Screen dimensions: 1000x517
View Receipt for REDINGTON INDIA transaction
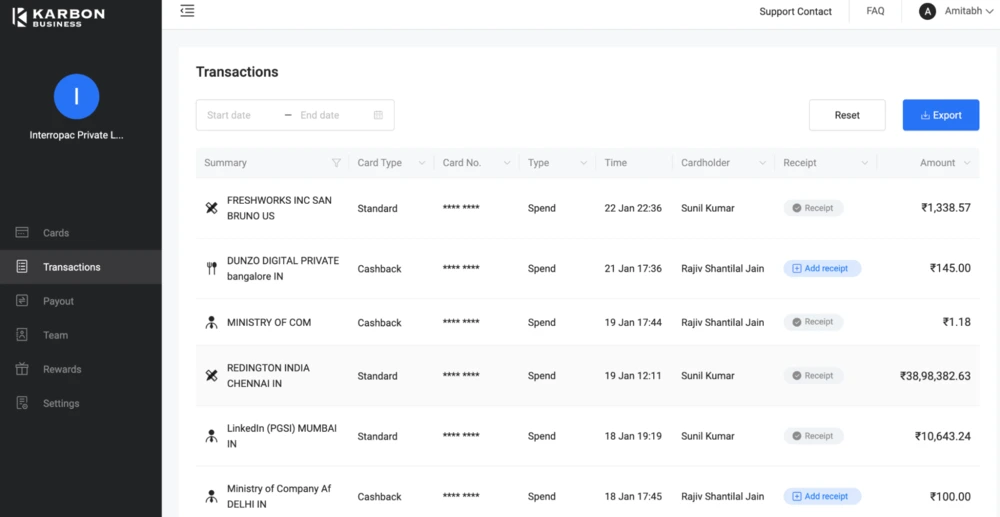[x=813, y=375]
